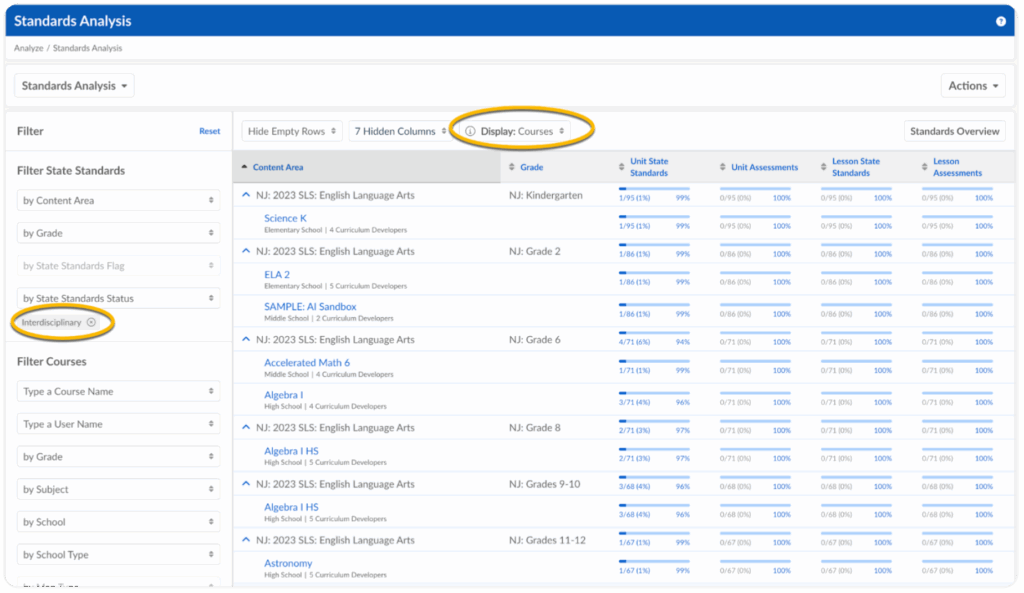Open the Science K course
The image size is (1024, 593).
(x=285, y=218)
